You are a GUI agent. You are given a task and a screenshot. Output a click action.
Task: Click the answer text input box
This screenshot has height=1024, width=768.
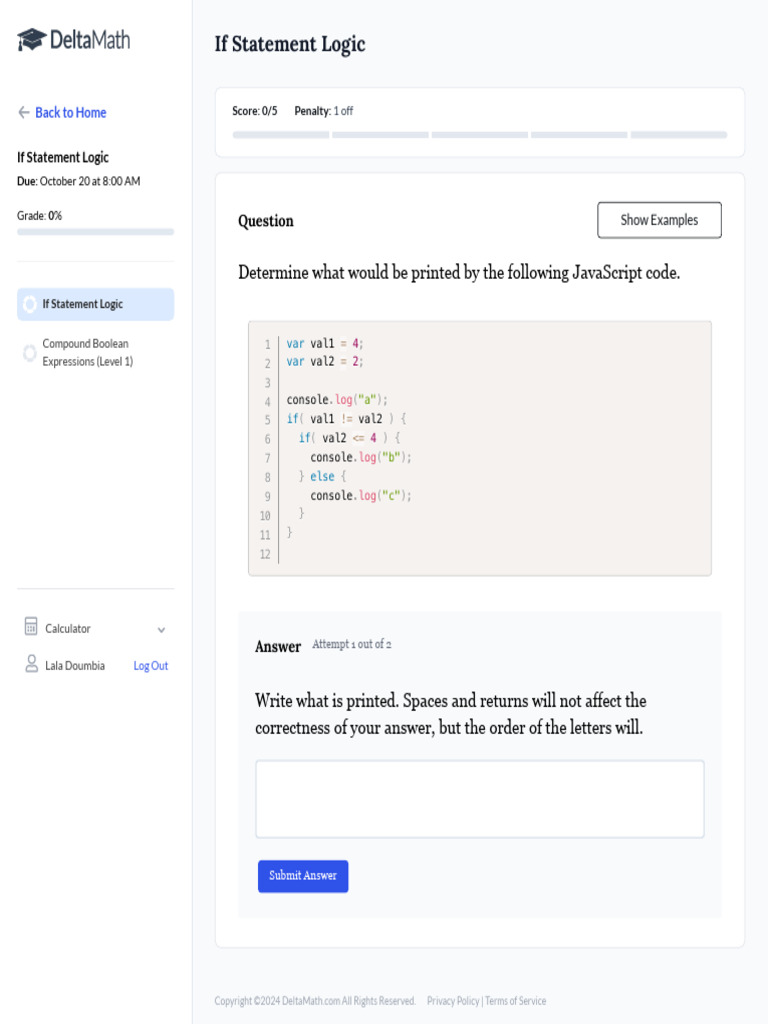pyautogui.click(x=479, y=798)
